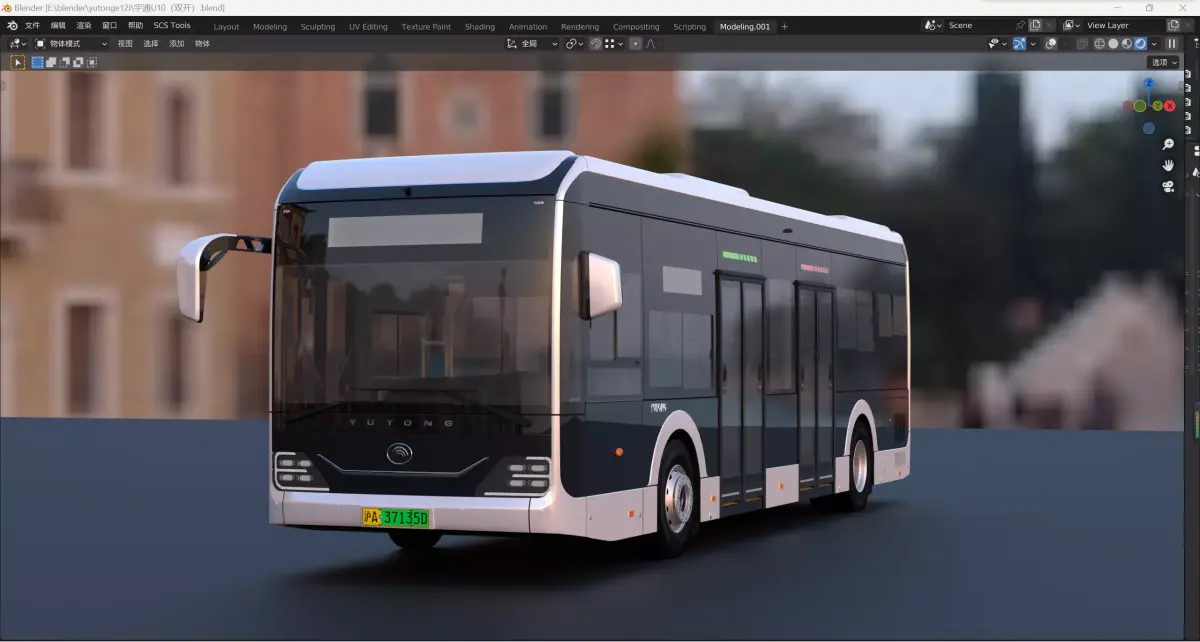Toggle X-ray mode button
The image size is (1200, 642).
pyautogui.click(x=1080, y=44)
